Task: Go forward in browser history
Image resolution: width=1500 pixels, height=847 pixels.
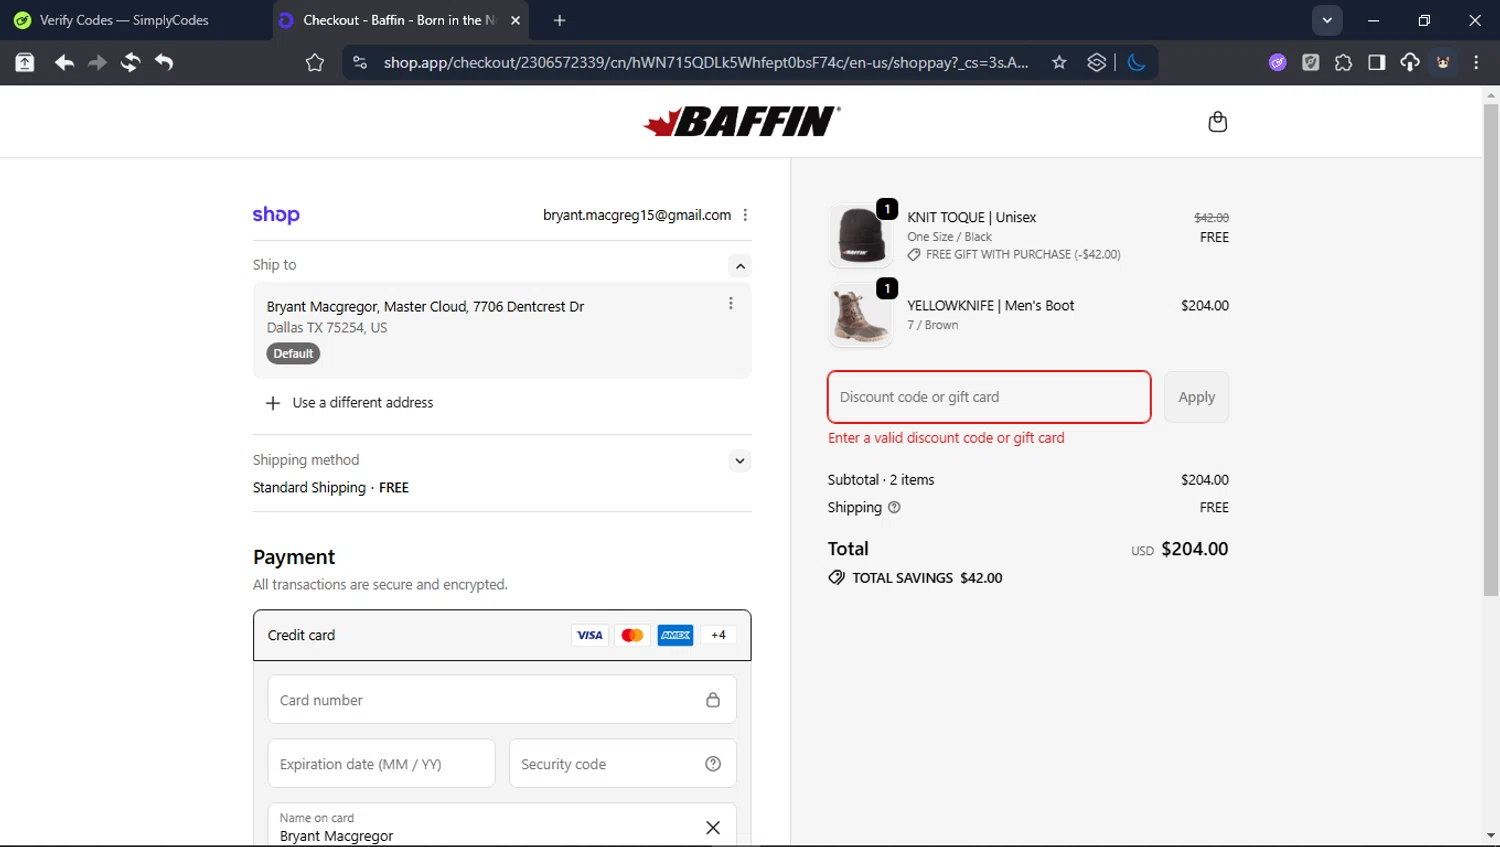Action: point(97,63)
